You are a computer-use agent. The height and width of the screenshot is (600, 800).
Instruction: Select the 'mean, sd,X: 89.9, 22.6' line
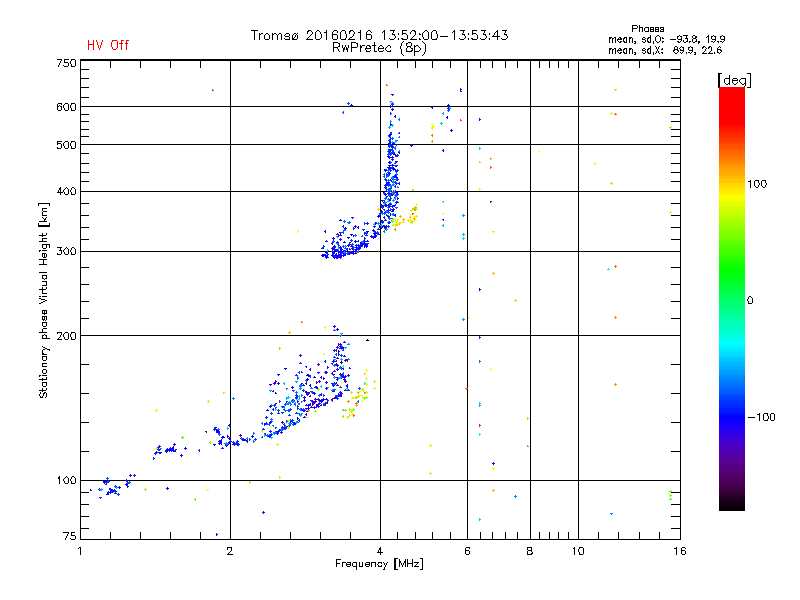[665, 50]
